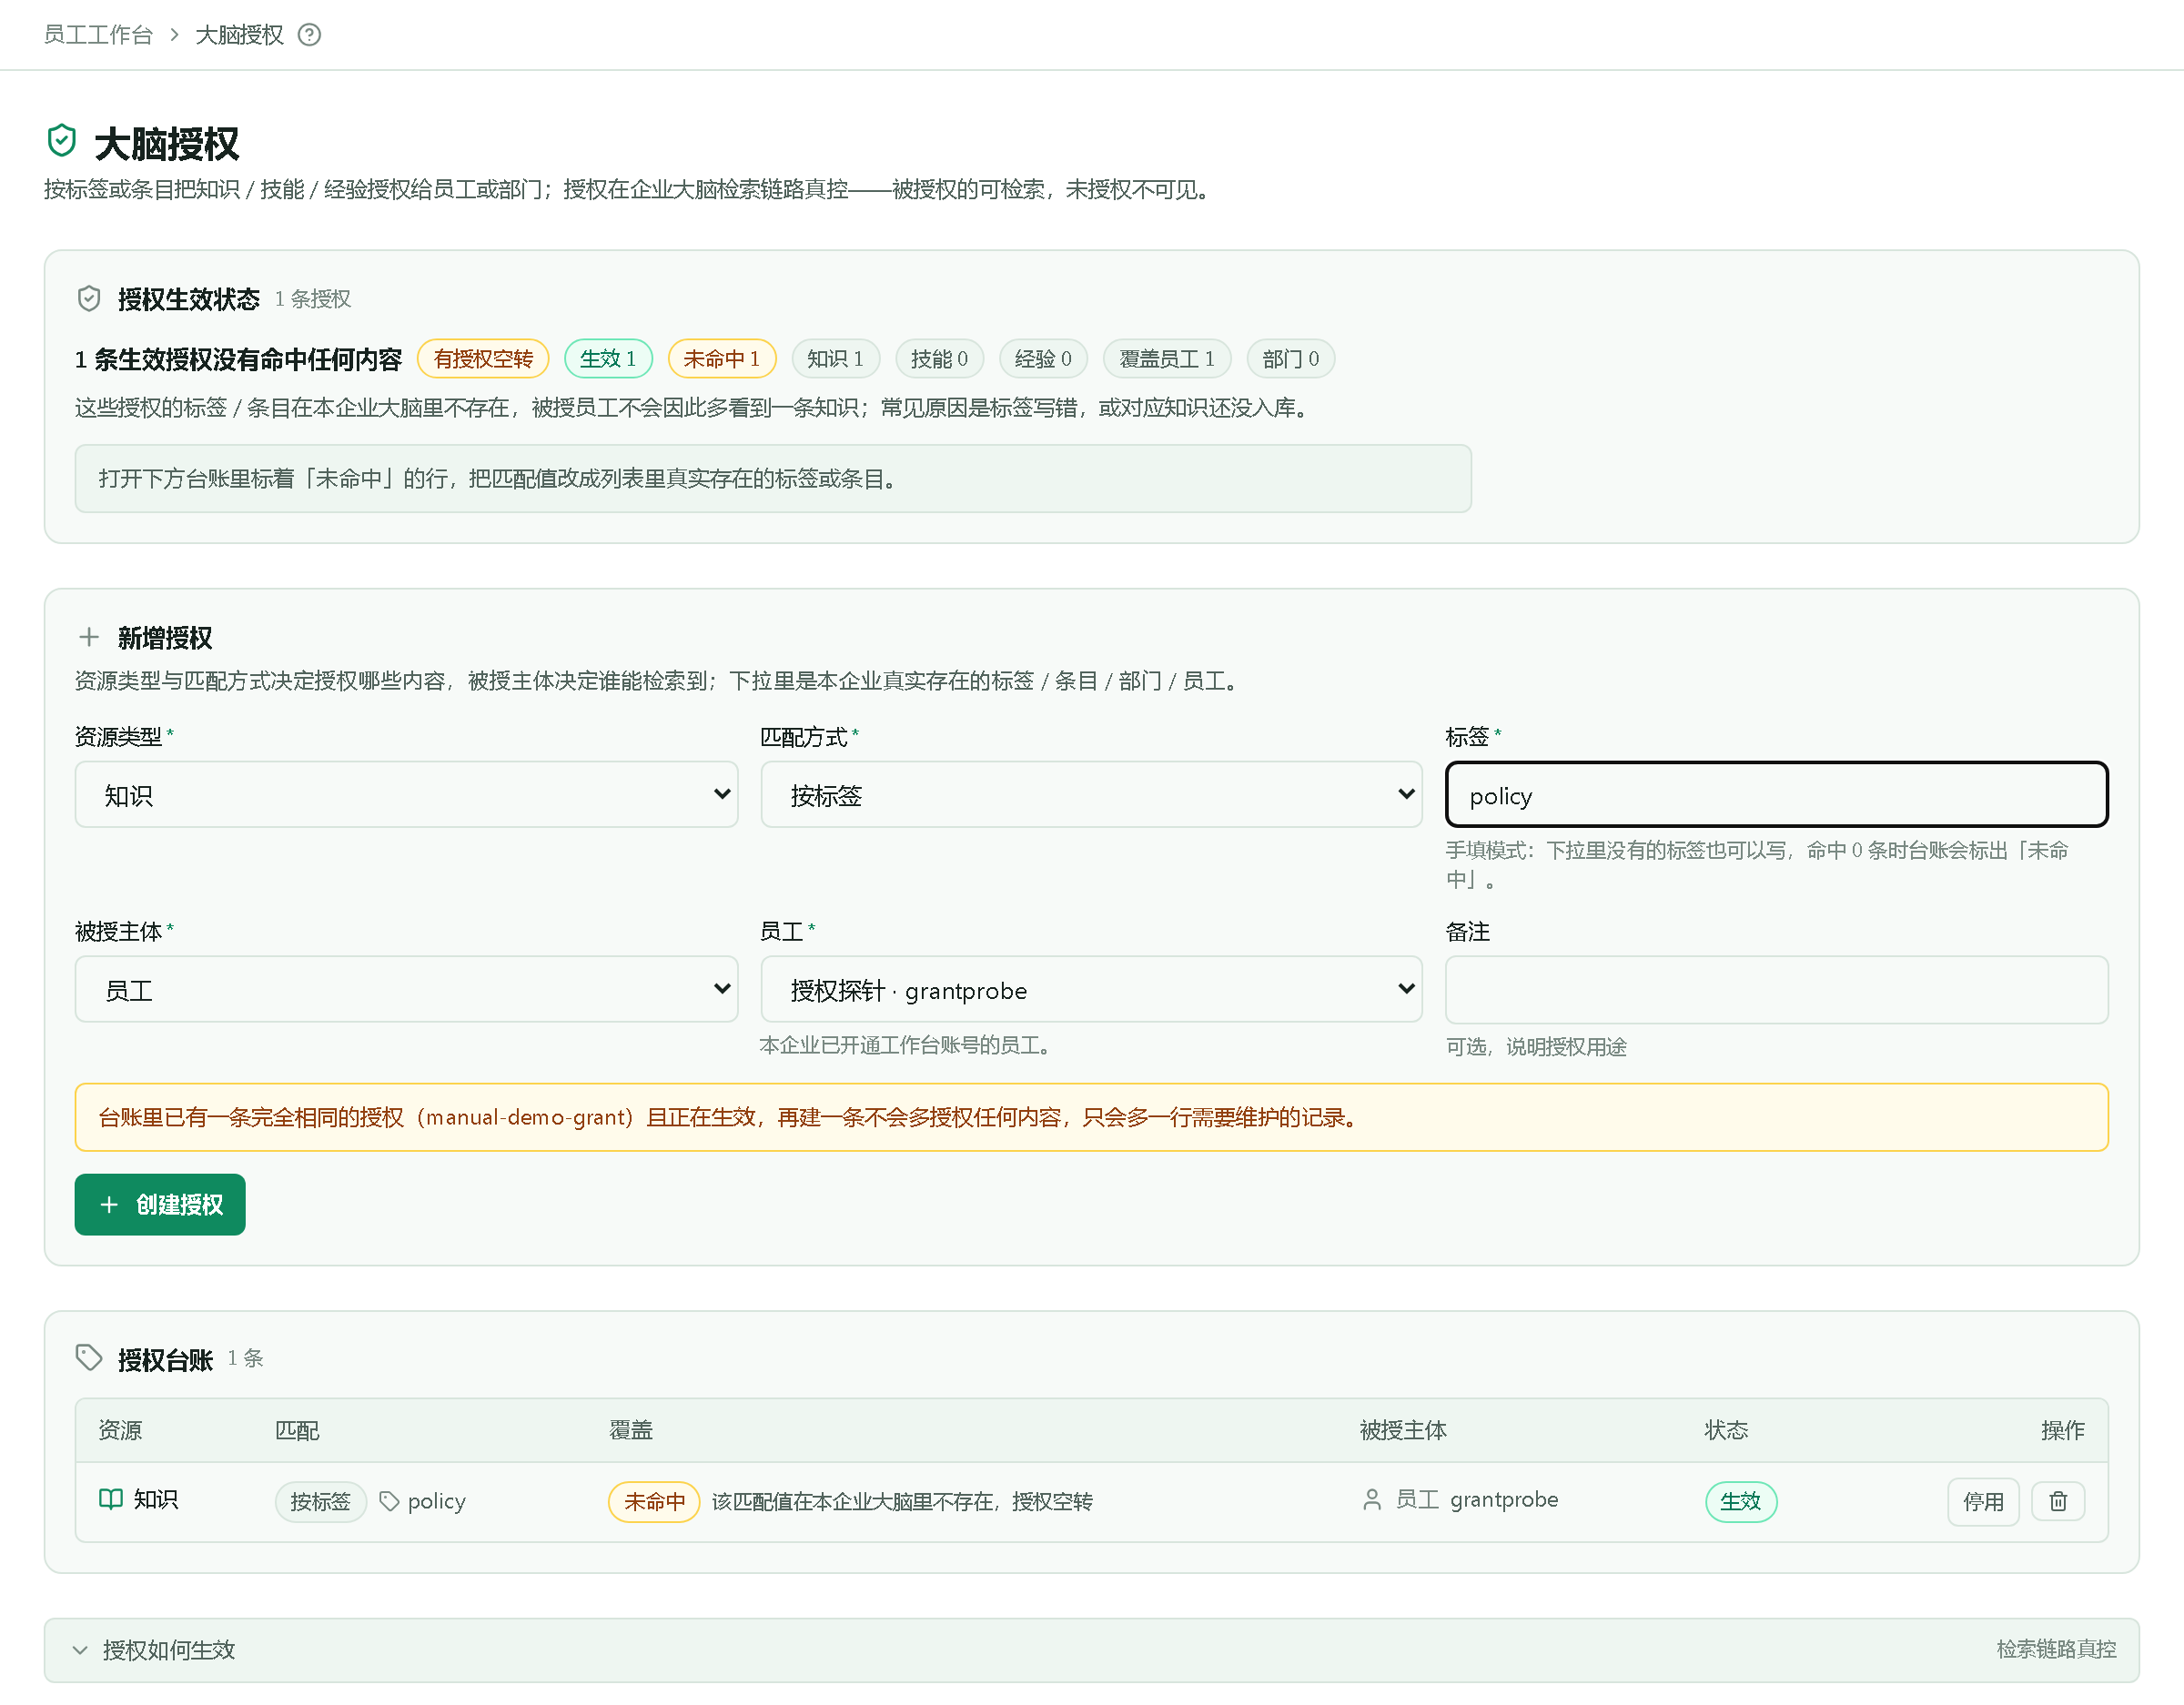Click the 创建授权 button
This screenshot has height=1705, width=2184.
click(x=160, y=1205)
